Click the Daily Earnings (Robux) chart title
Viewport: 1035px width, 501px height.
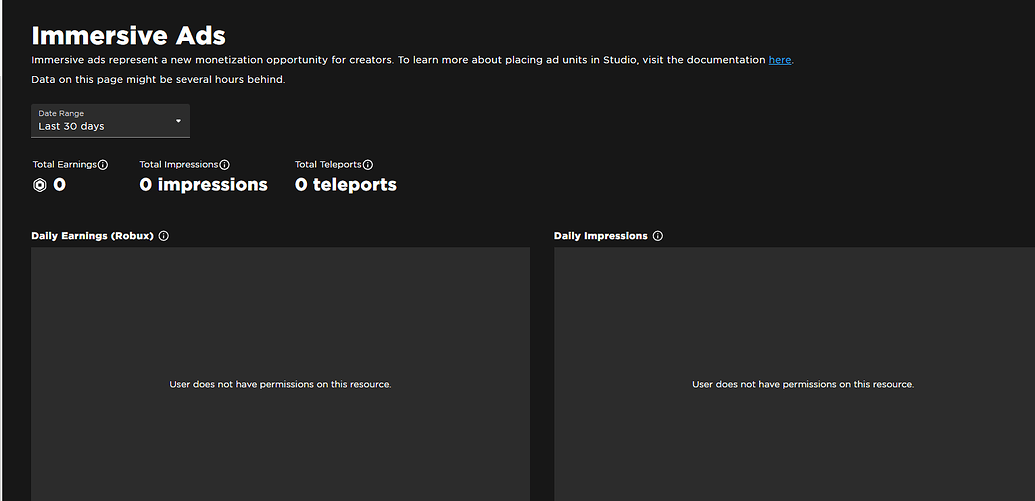92,236
